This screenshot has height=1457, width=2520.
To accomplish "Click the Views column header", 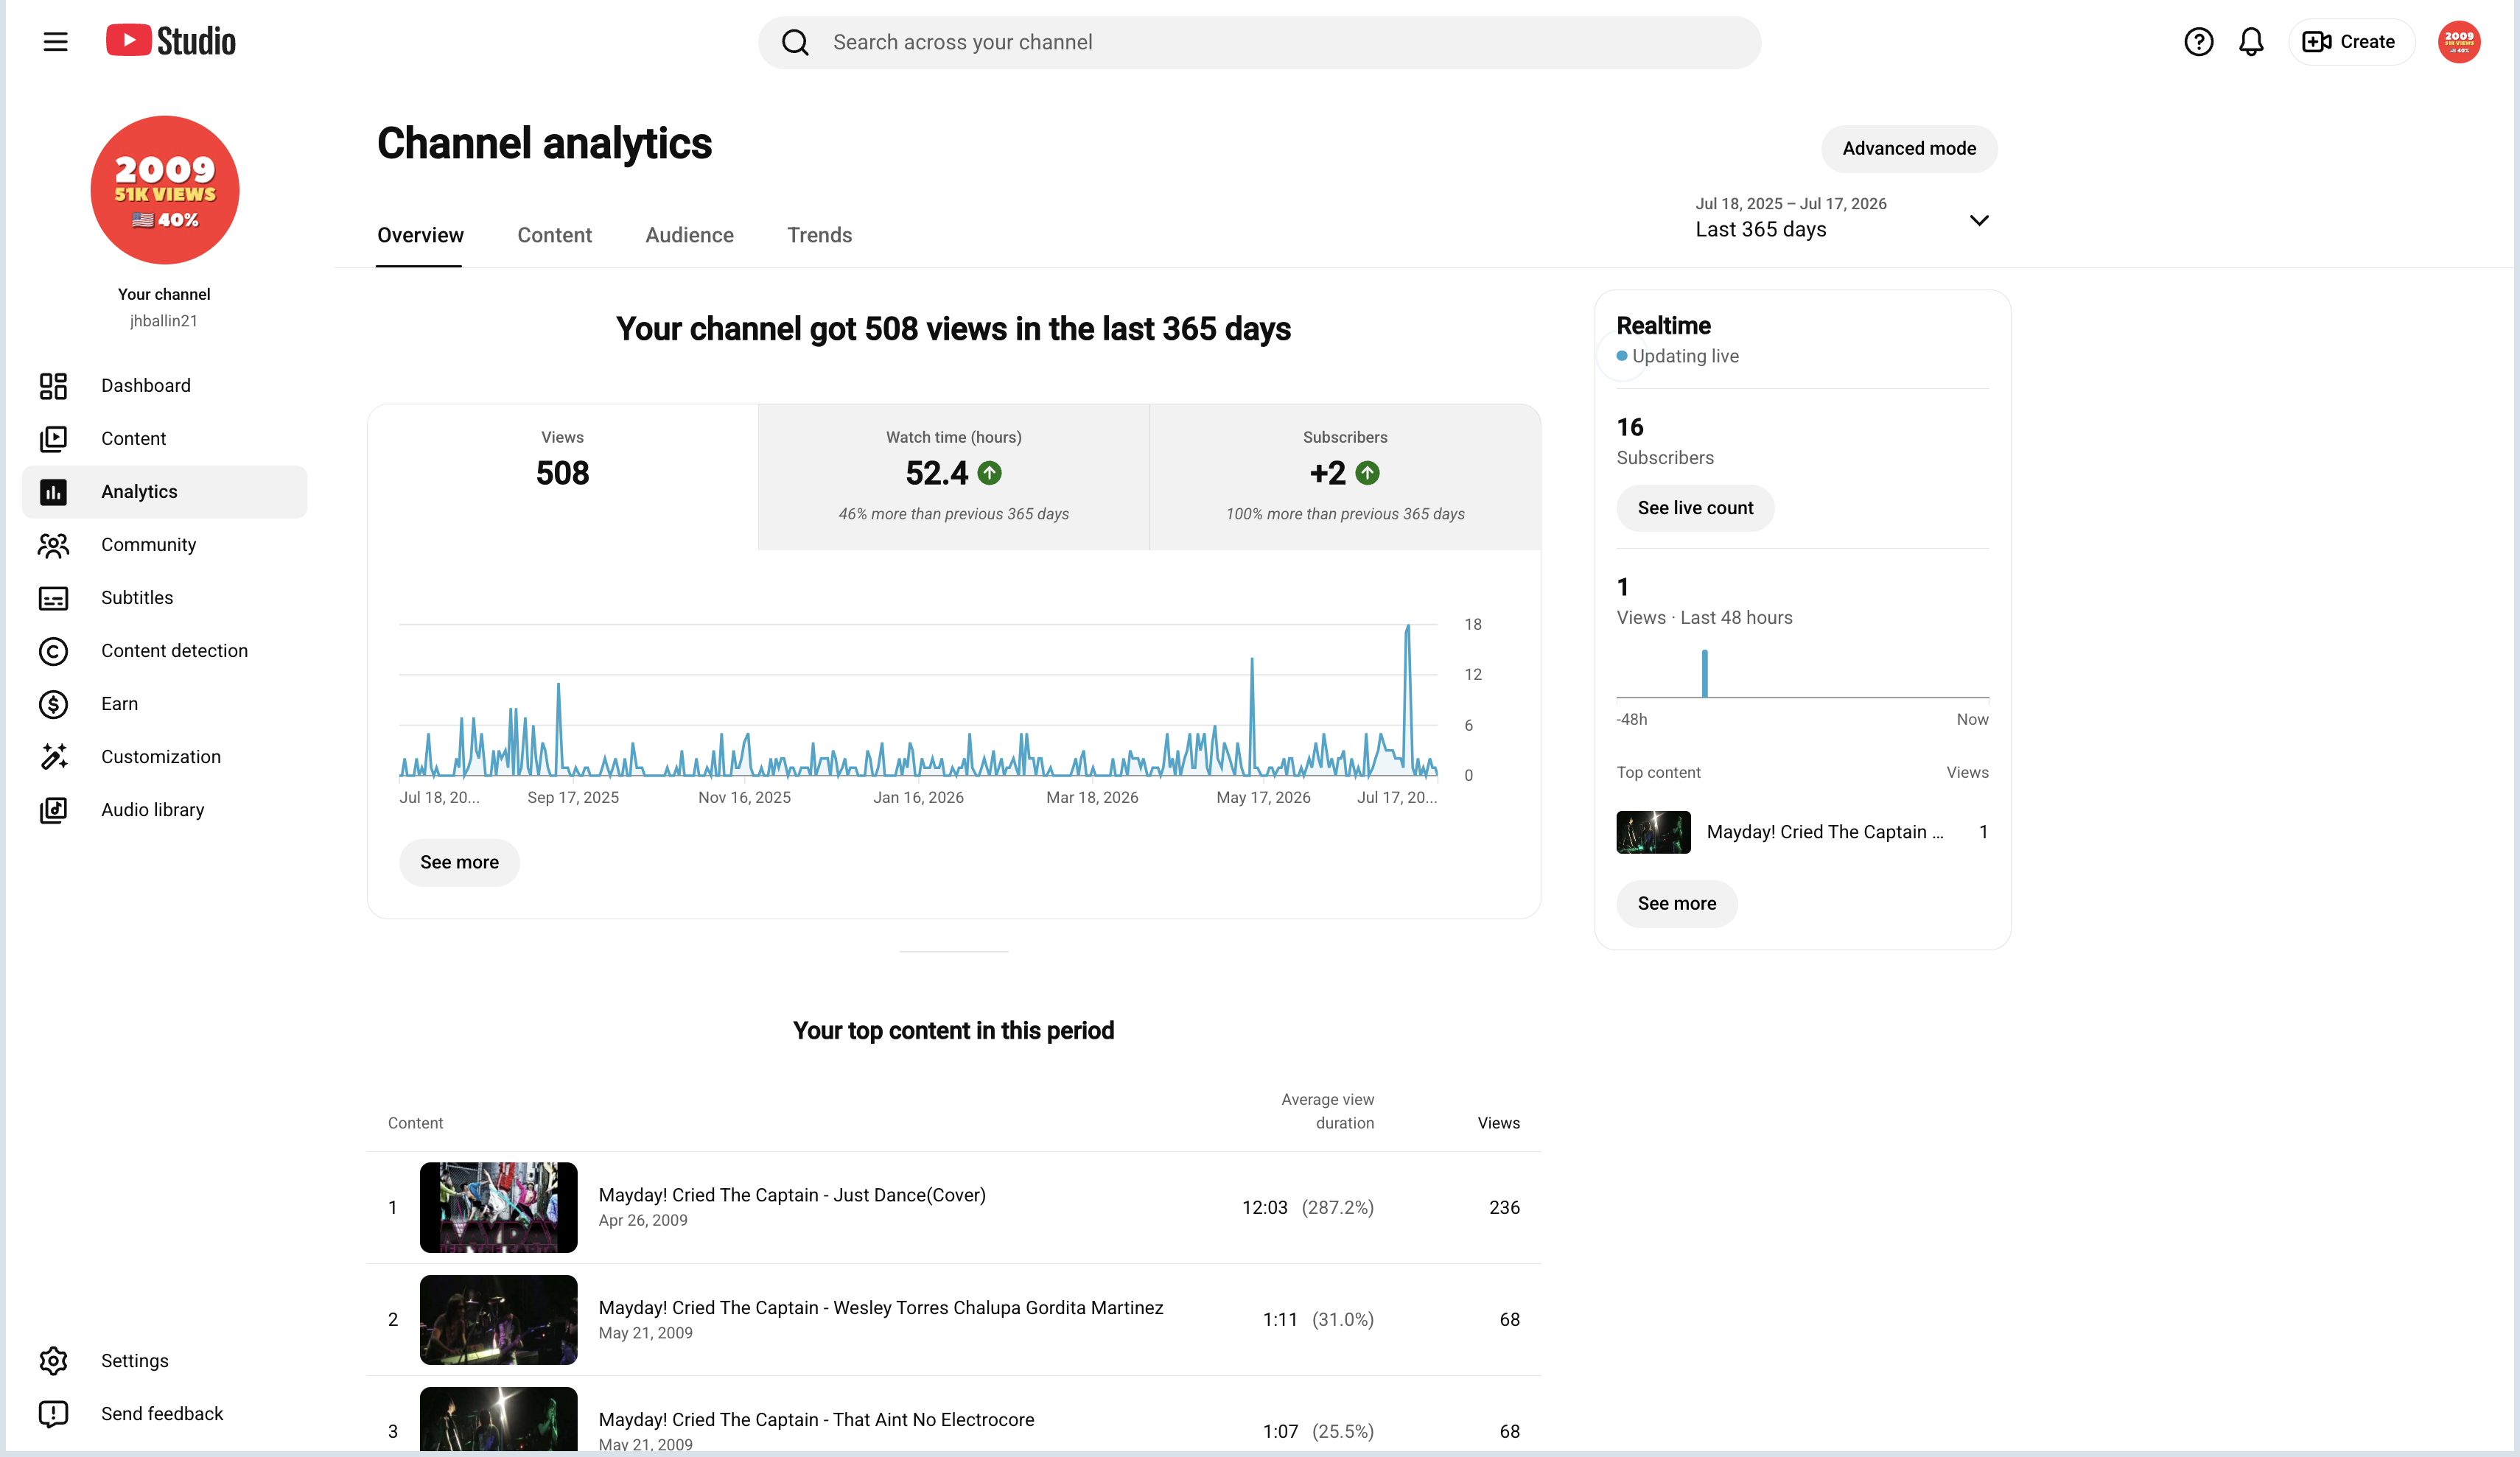I will (1498, 1123).
